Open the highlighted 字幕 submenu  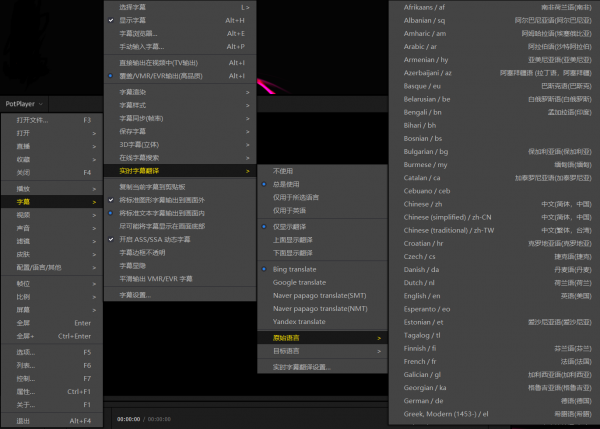point(52,202)
